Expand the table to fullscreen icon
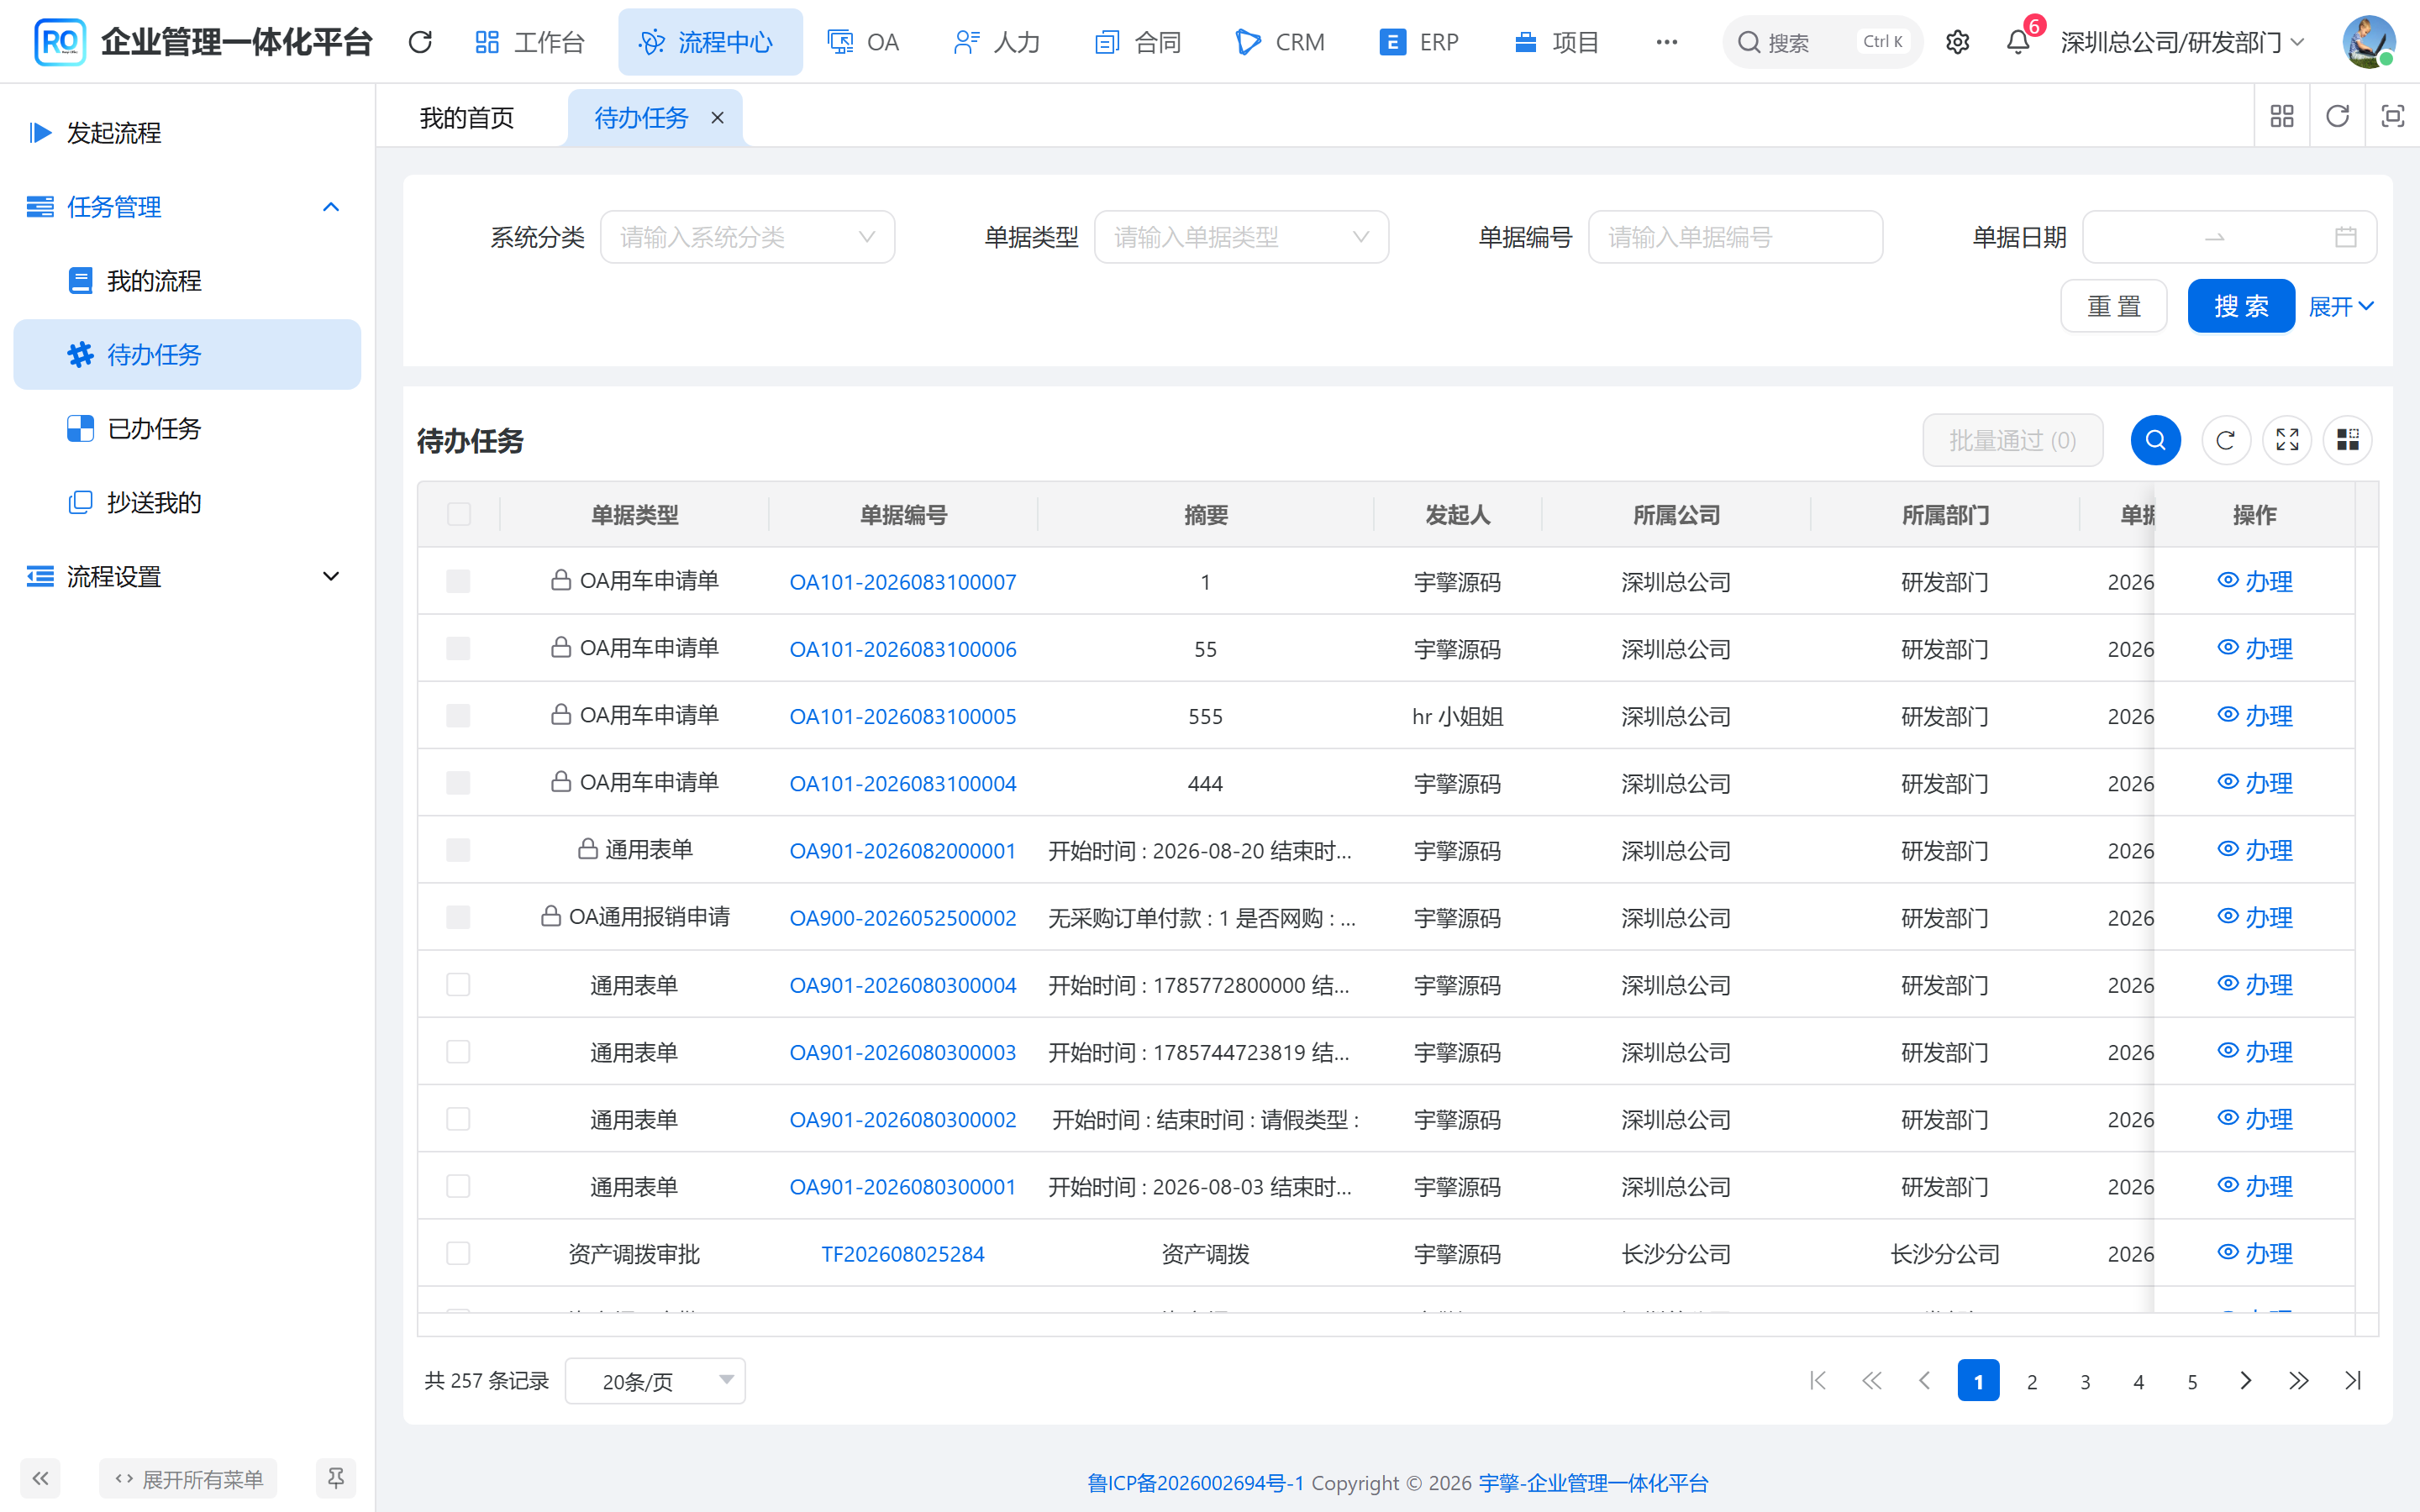 click(x=2287, y=440)
